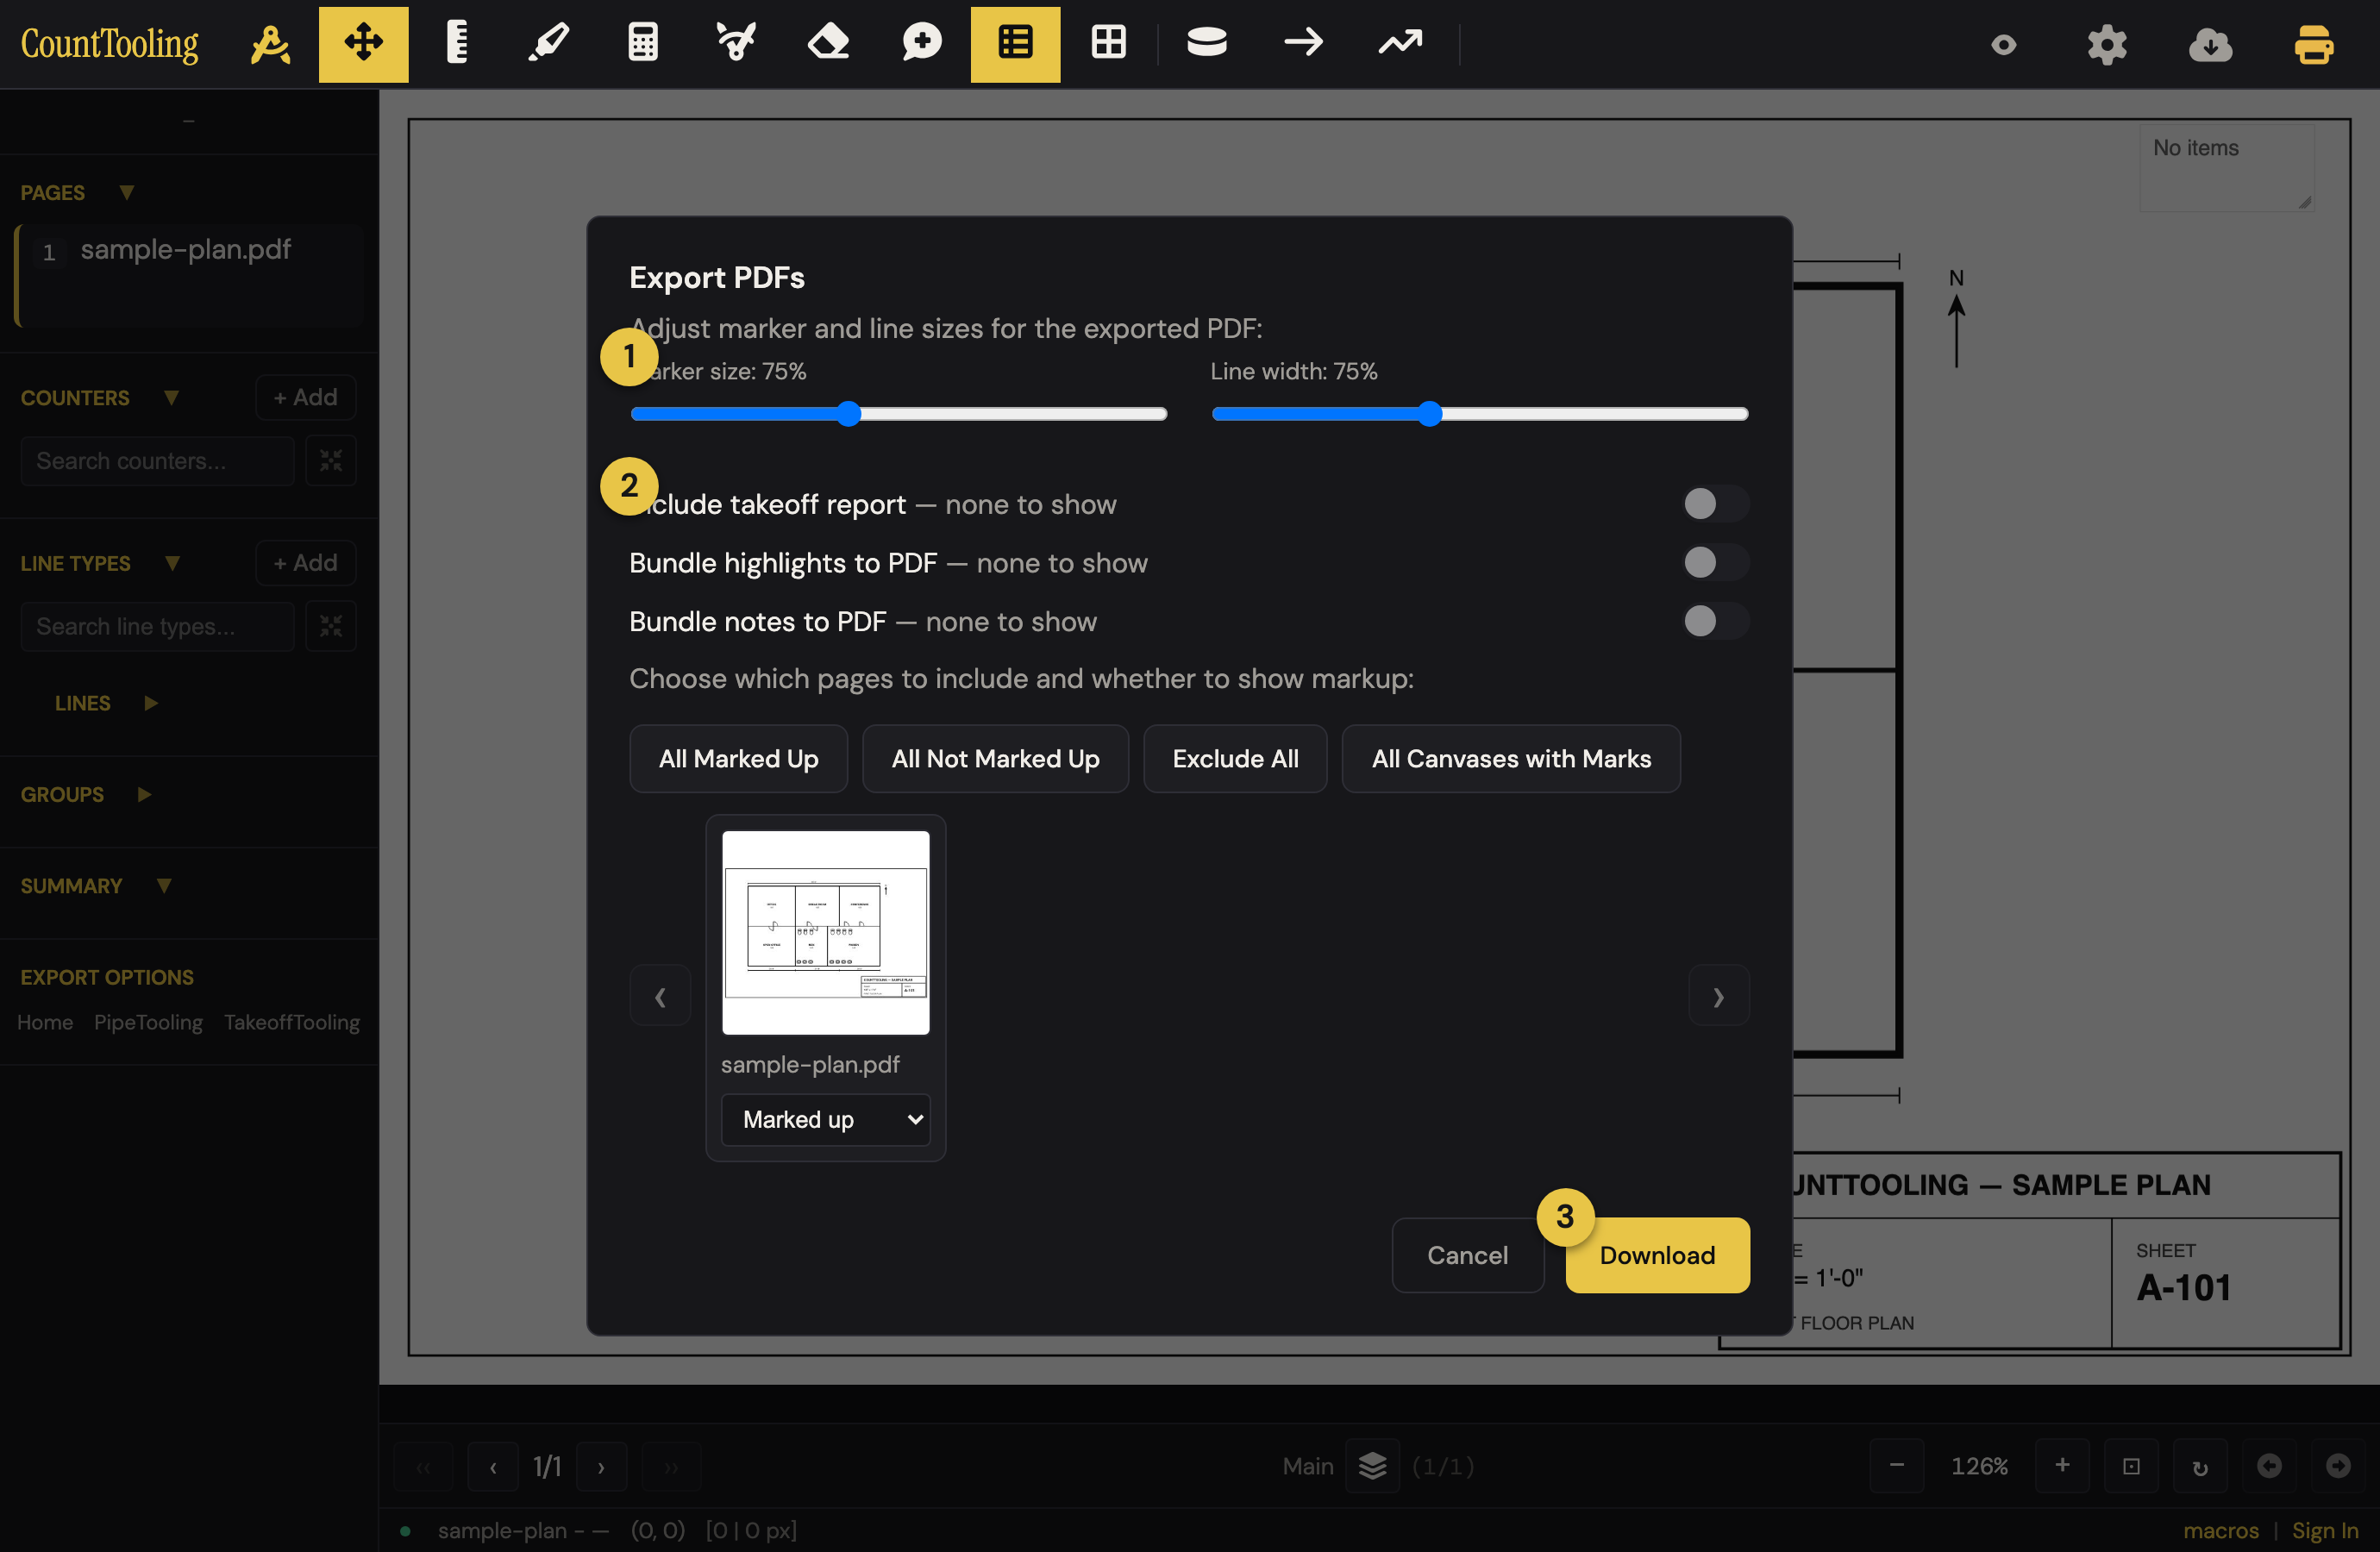The image size is (2380, 1552).
Task: Choose the highlighter marker tool
Action: (549, 44)
